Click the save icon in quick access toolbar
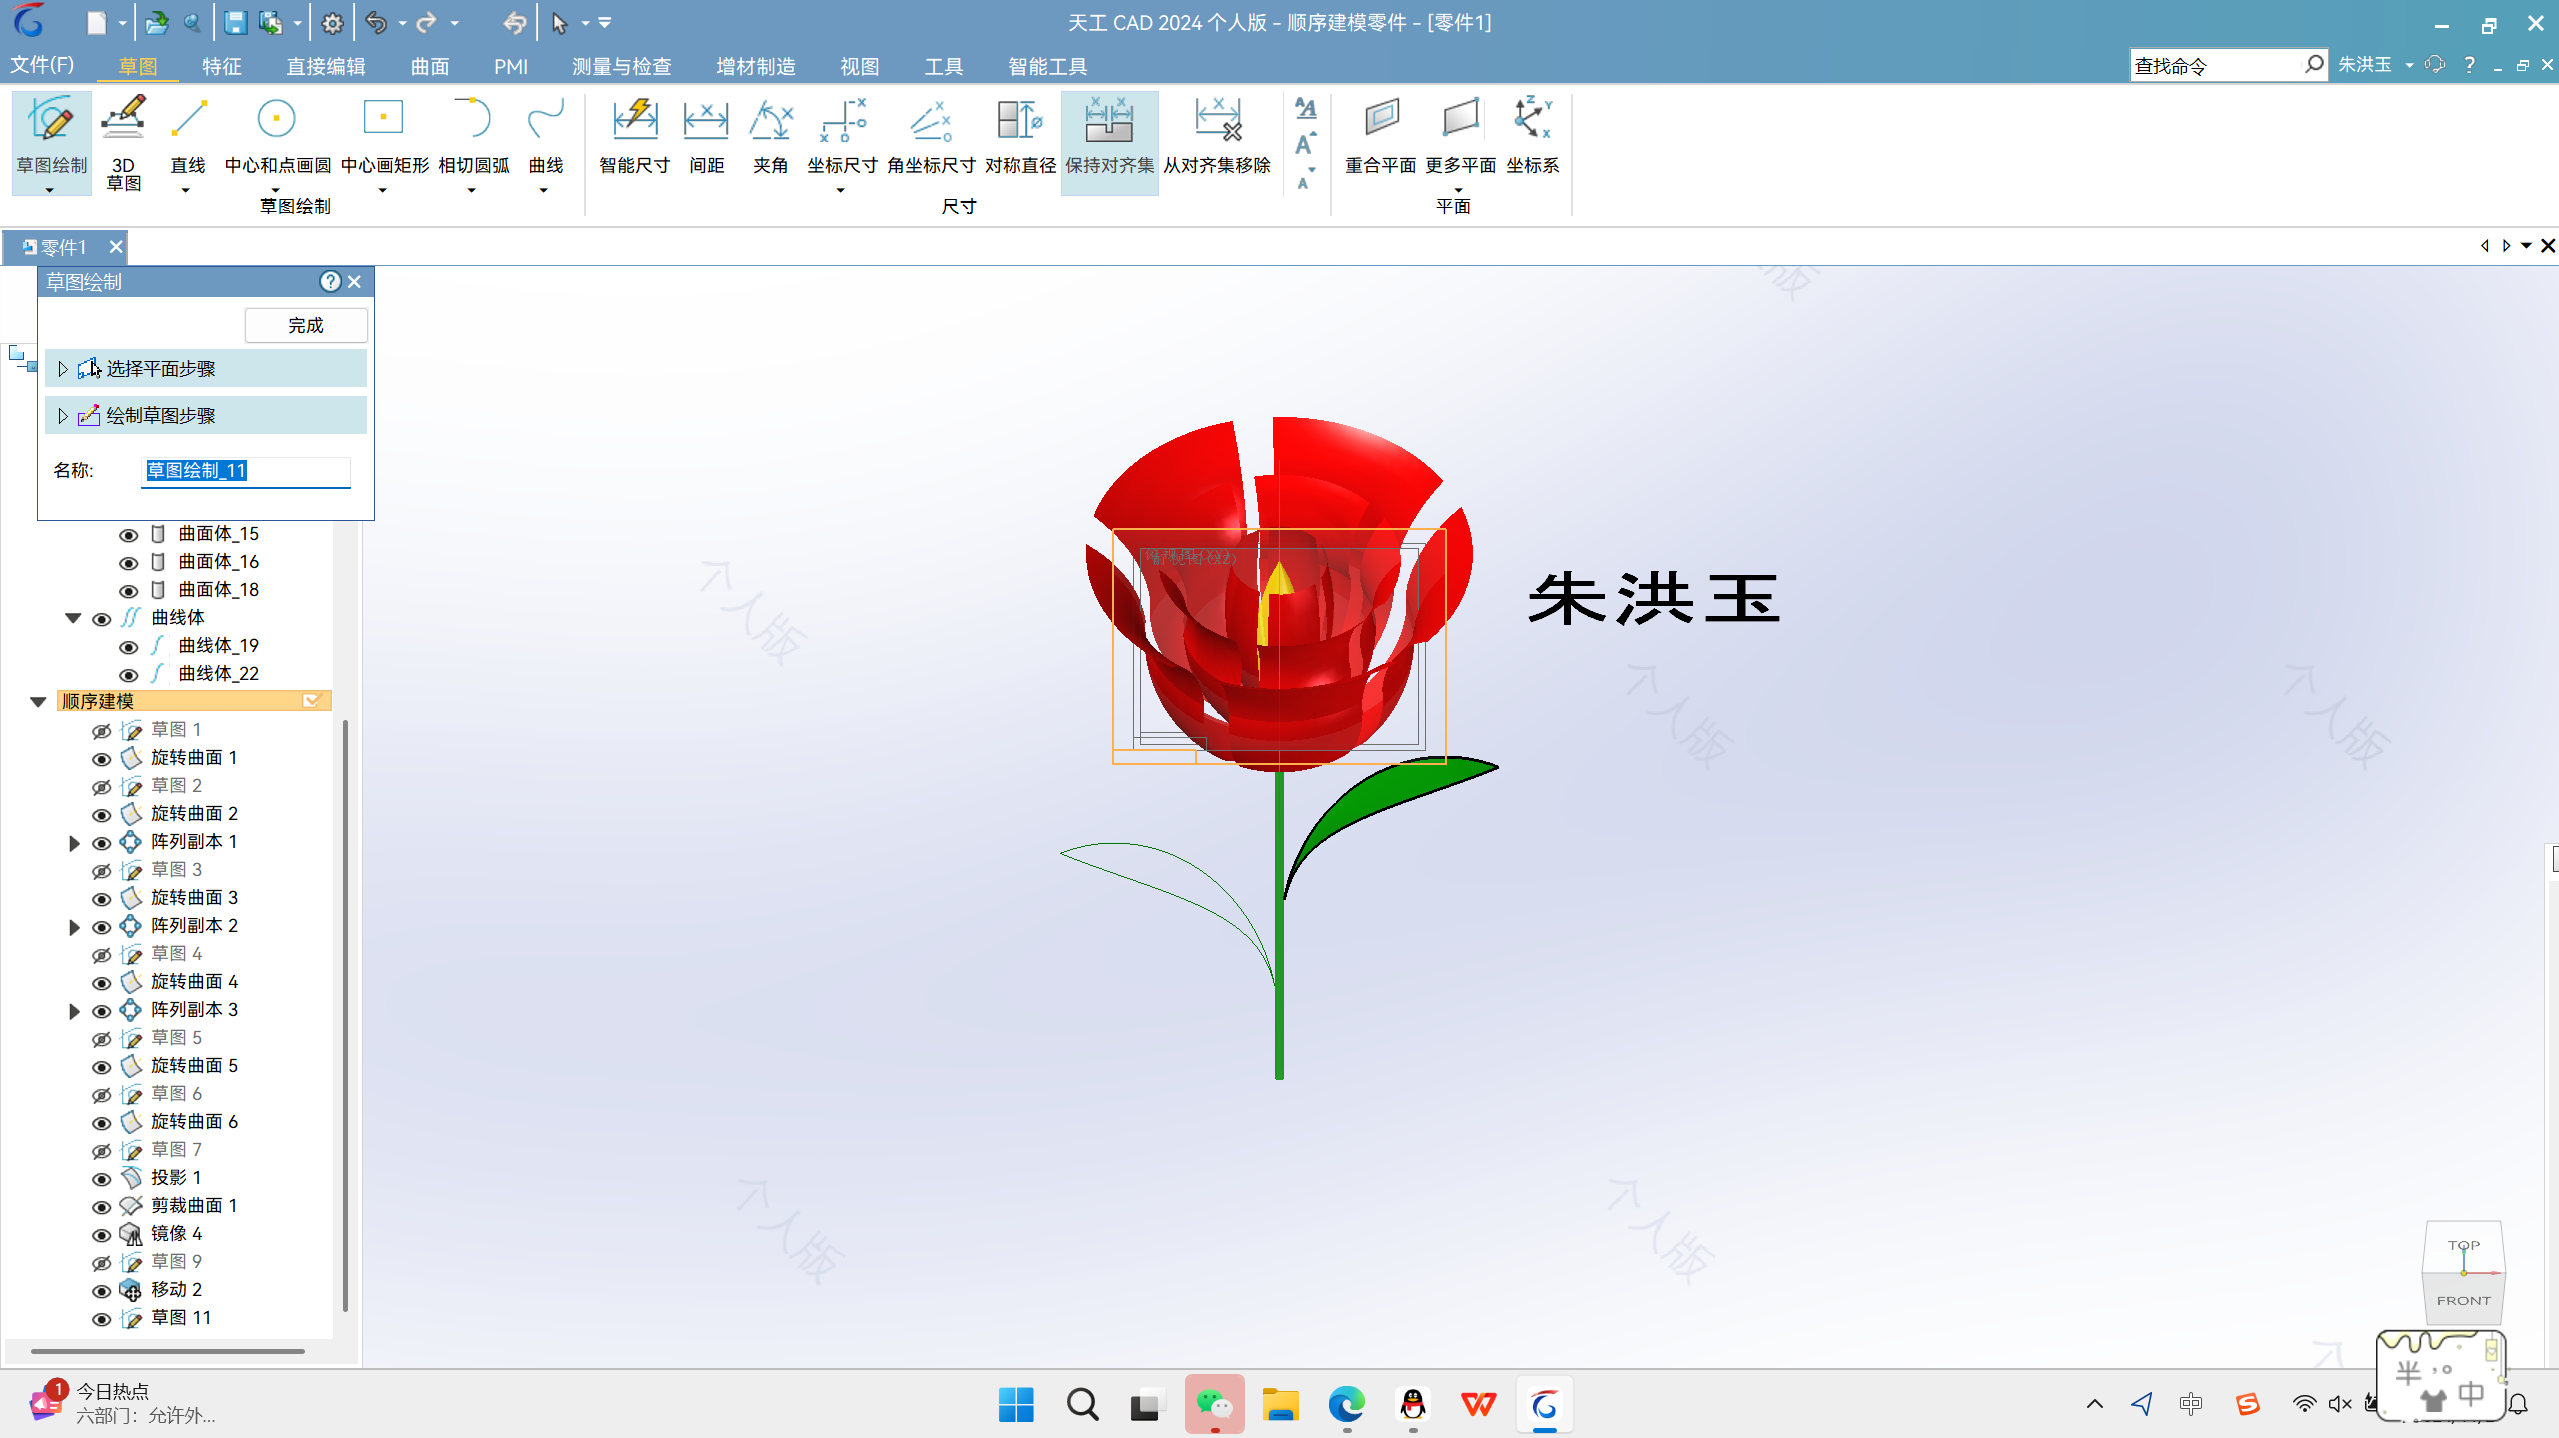 235,23
